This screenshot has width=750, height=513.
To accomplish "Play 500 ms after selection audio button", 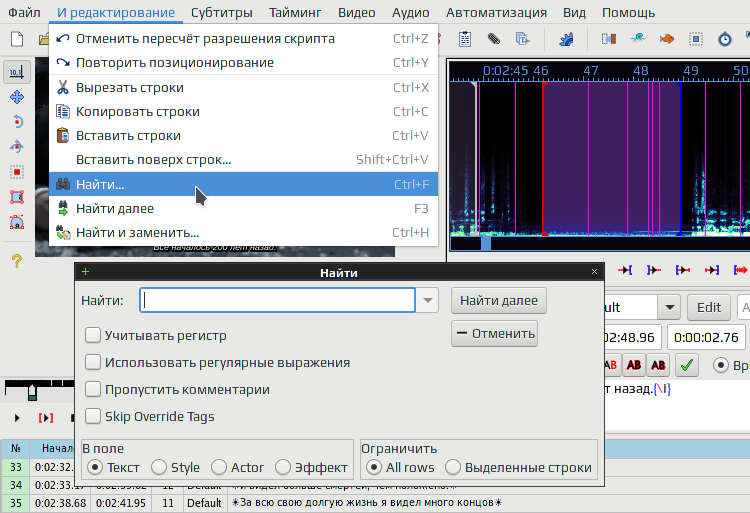I will pos(653,271).
